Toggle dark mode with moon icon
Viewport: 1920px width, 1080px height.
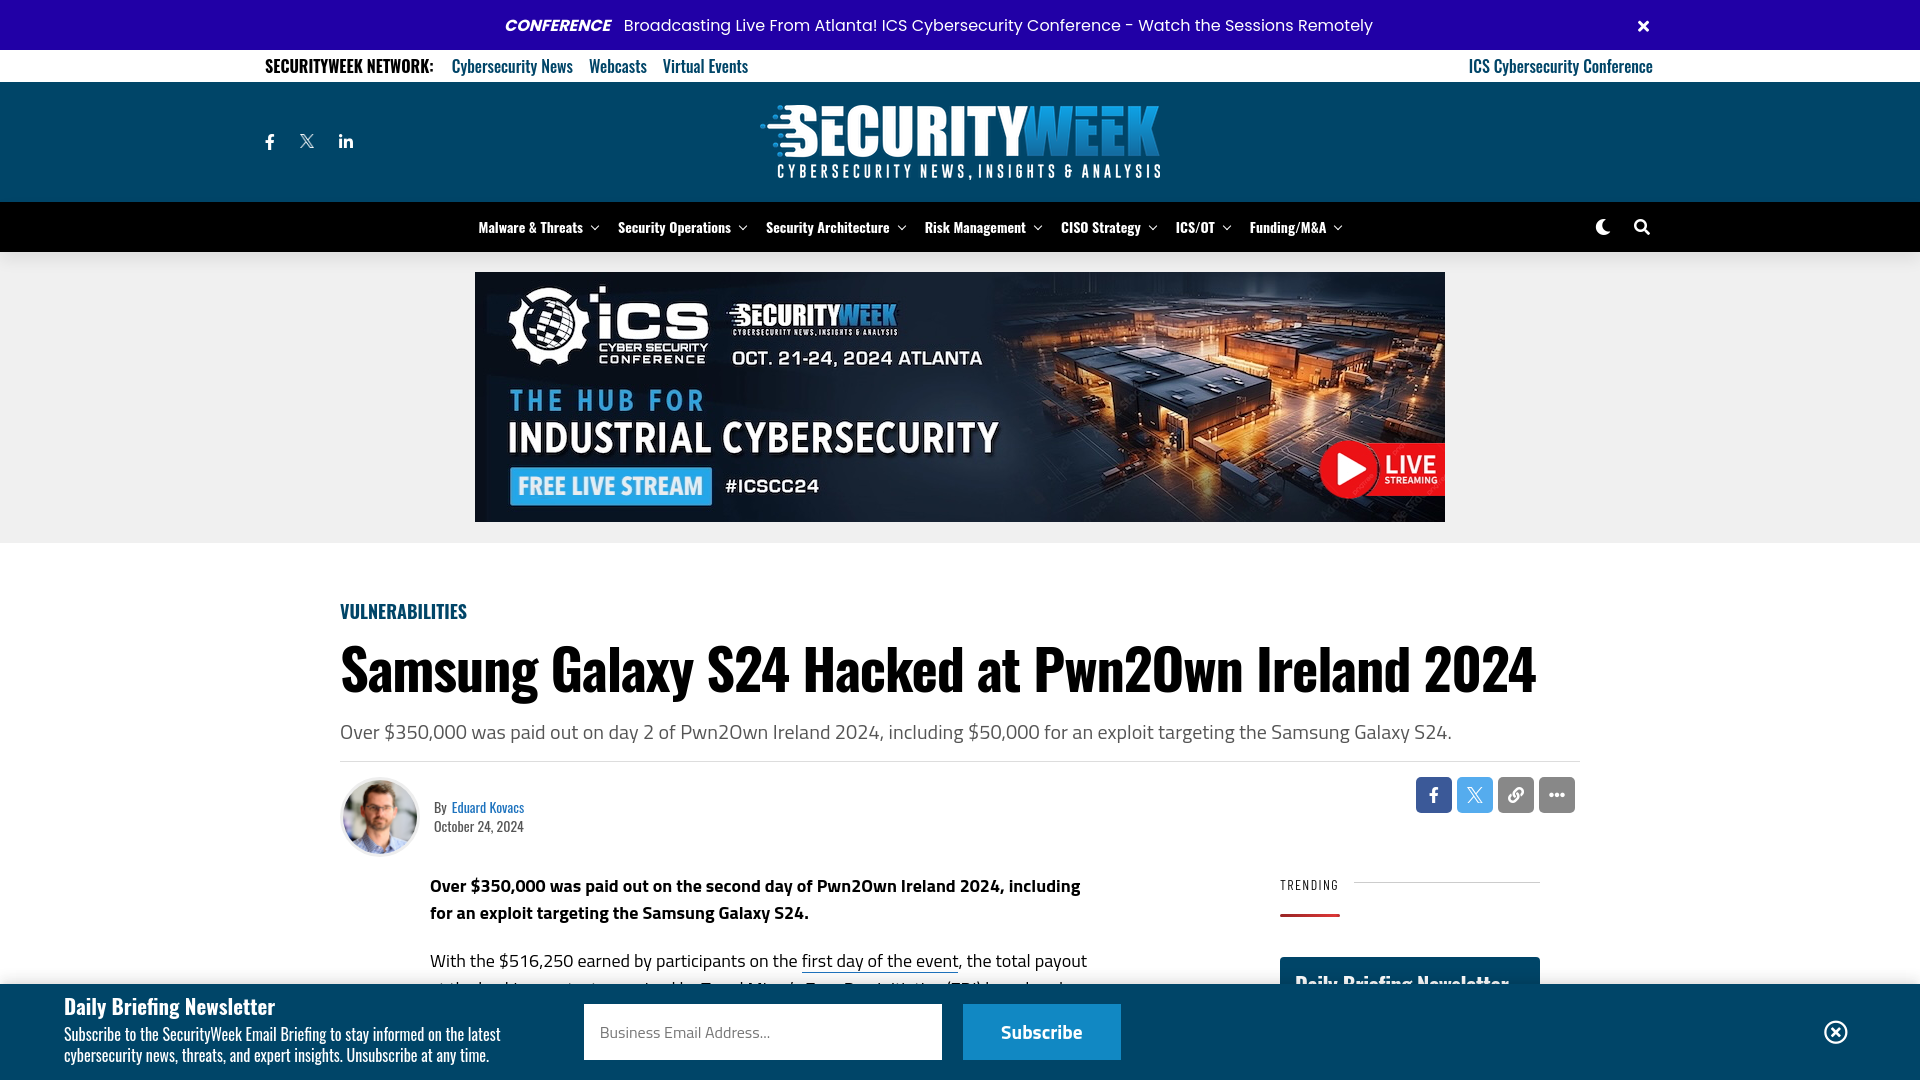pyautogui.click(x=1602, y=227)
